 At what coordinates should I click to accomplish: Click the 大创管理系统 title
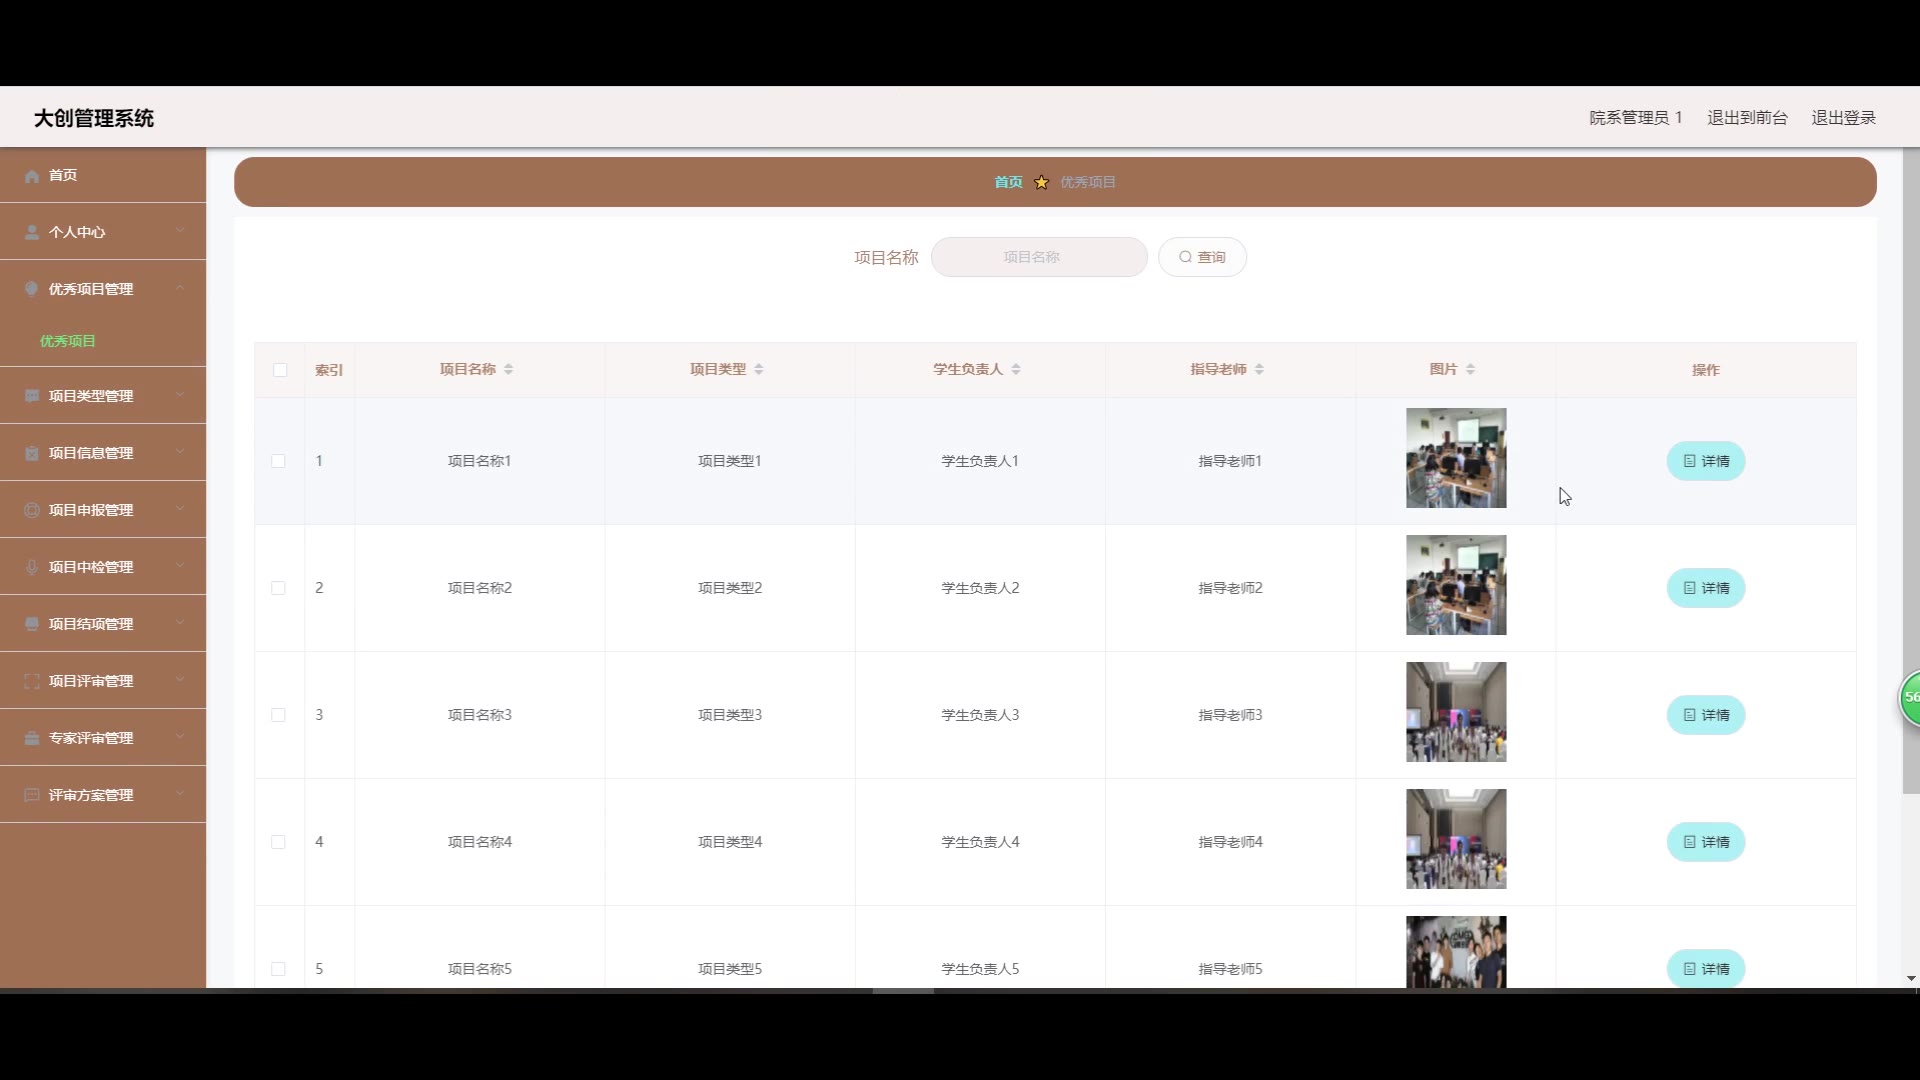[94, 118]
